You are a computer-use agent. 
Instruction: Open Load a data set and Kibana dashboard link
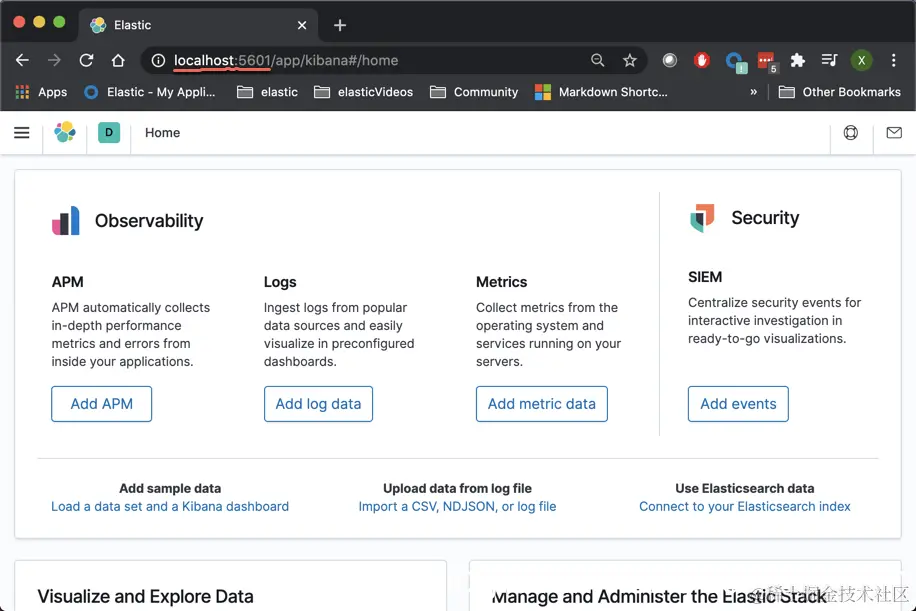(x=170, y=506)
